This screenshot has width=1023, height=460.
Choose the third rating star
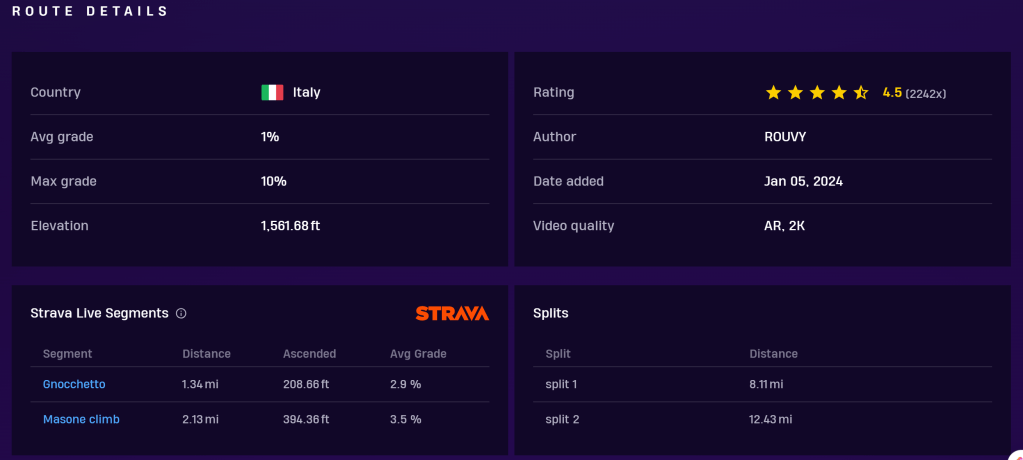tap(817, 92)
